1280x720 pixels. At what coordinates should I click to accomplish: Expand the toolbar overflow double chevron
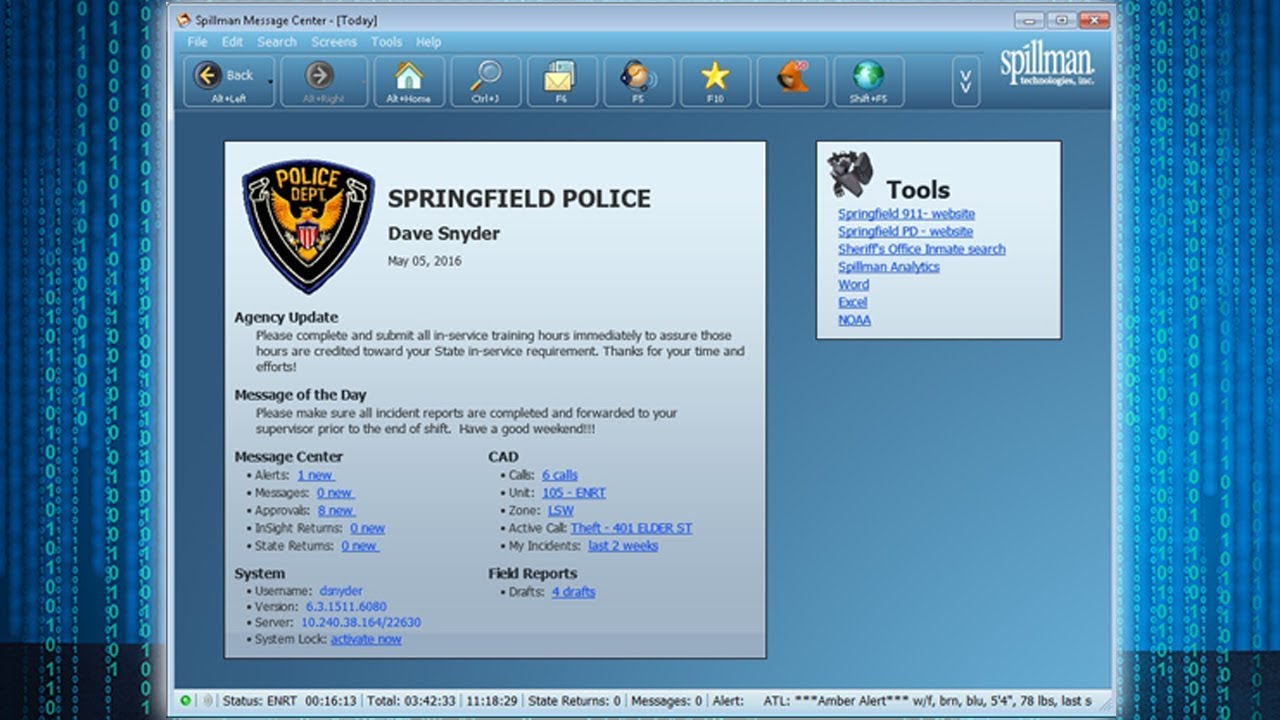965,81
